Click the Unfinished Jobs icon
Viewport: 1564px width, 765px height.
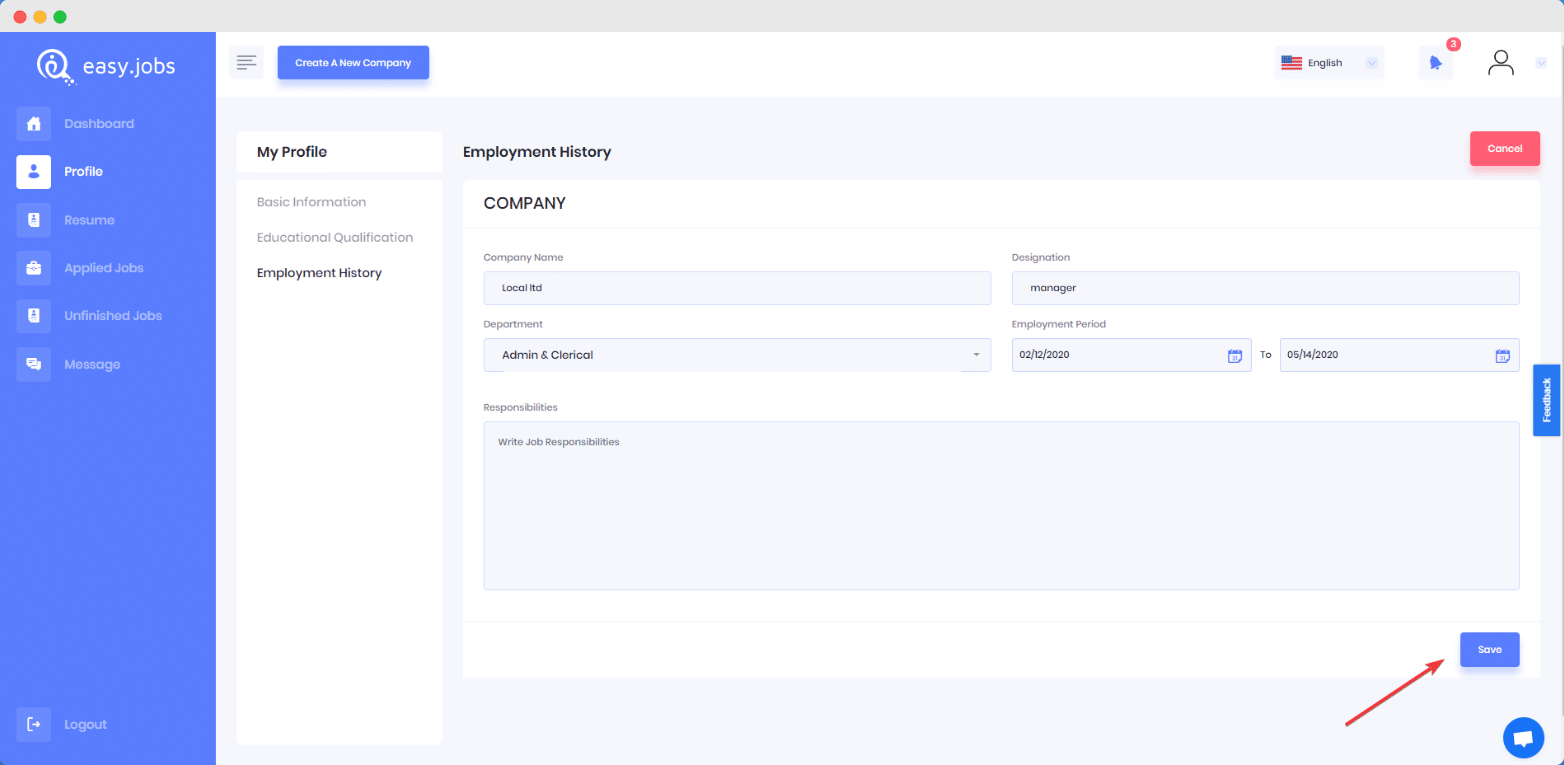34,316
